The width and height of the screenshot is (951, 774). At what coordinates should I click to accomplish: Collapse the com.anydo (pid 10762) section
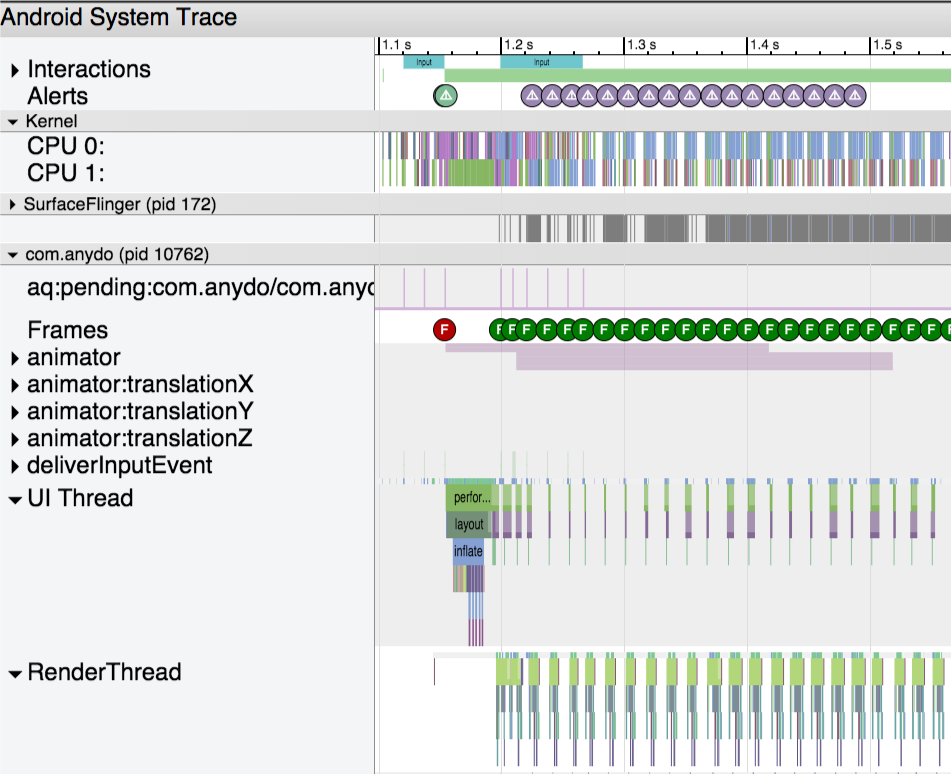(13, 255)
